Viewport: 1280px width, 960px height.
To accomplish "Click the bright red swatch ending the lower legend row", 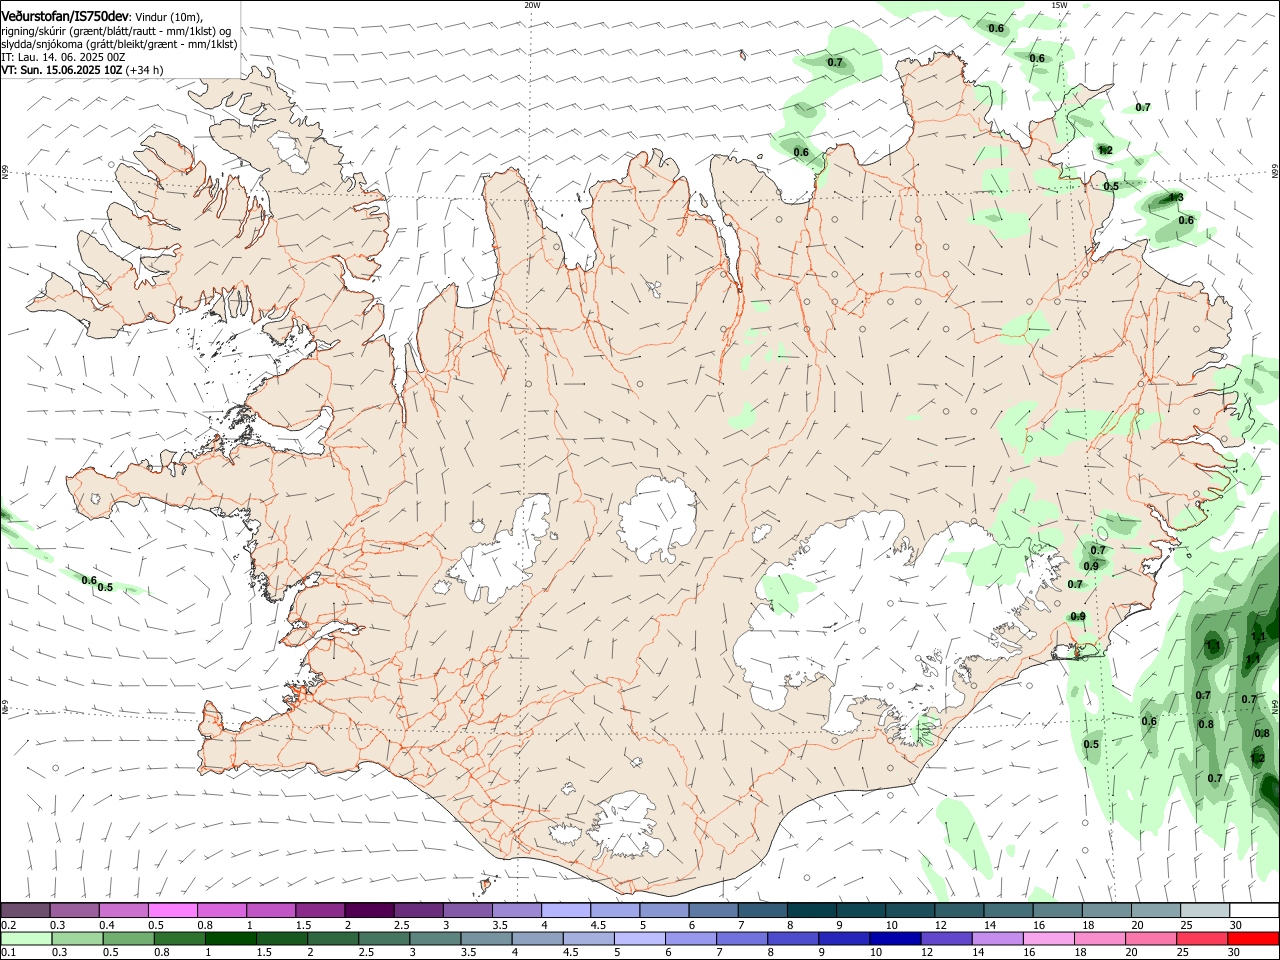I will (x=1254, y=938).
